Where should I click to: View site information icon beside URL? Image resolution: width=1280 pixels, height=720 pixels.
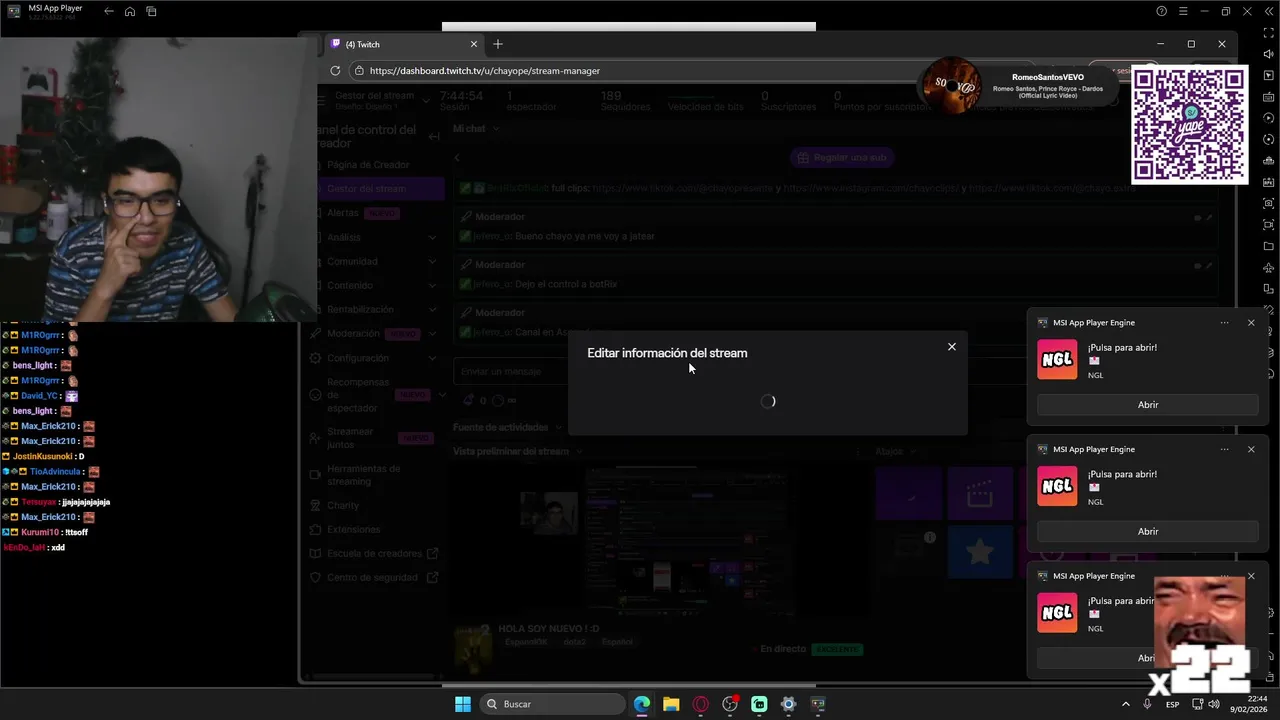pyautogui.click(x=359, y=71)
